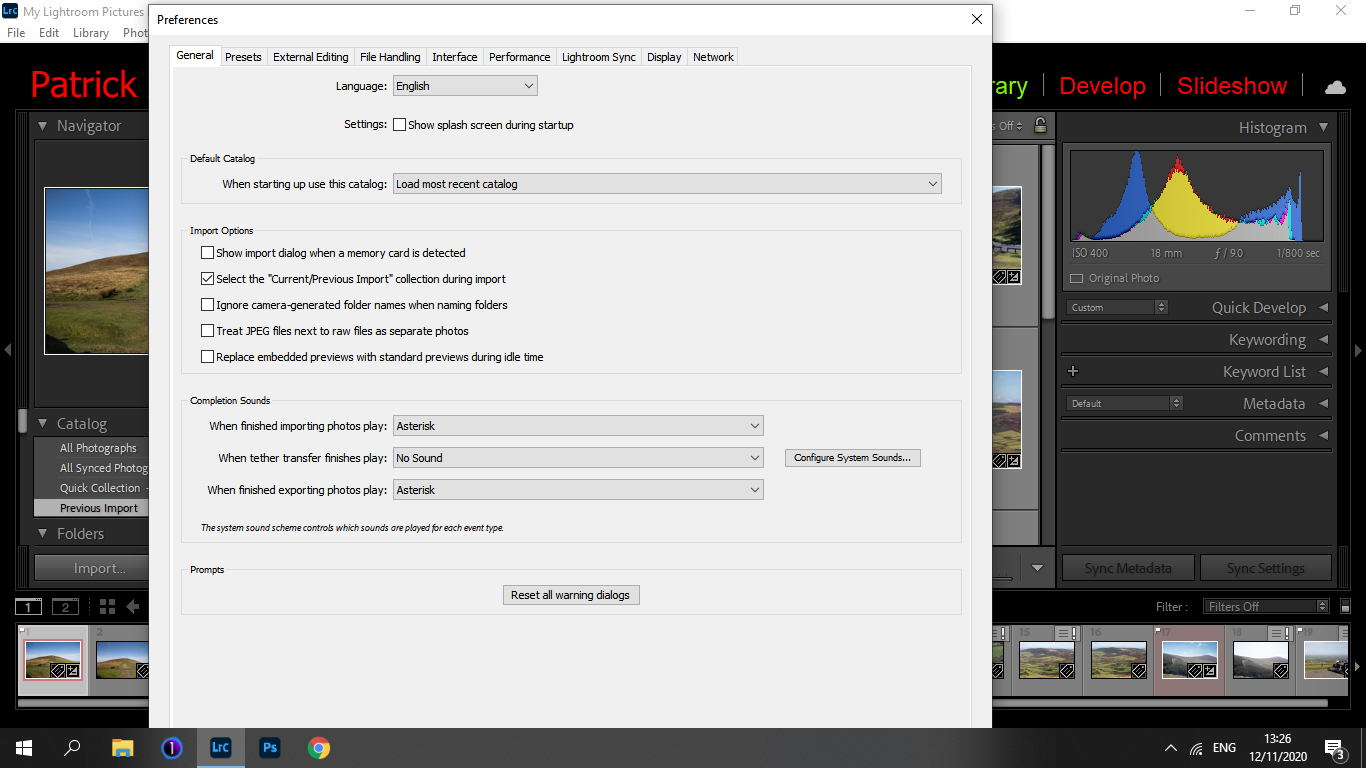
Task: Select the Grid view icon in the filmstrip toolbar
Action: (107, 606)
